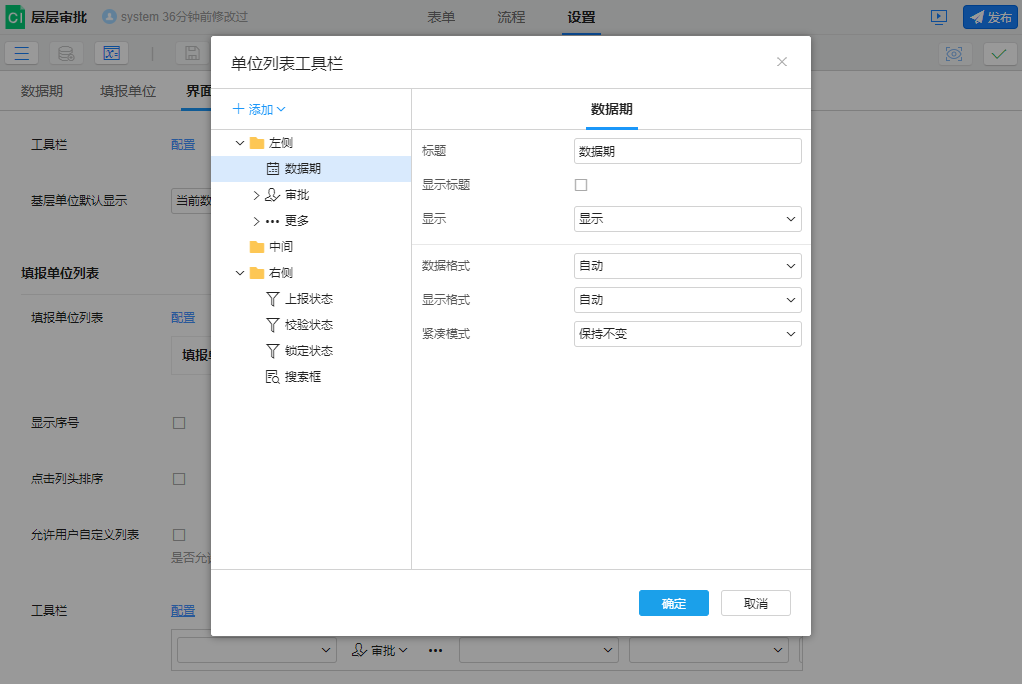Open the 紧凑模式 dropdown
1022x684 pixels.
coord(687,333)
